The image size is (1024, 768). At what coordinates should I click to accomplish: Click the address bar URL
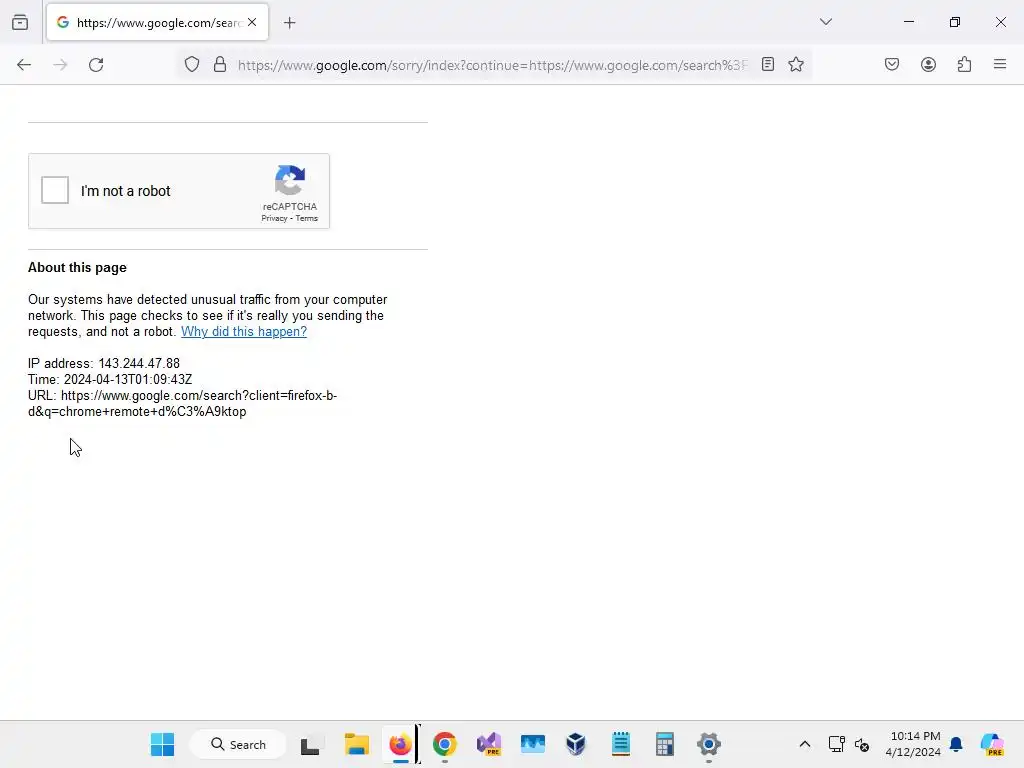point(492,65)
